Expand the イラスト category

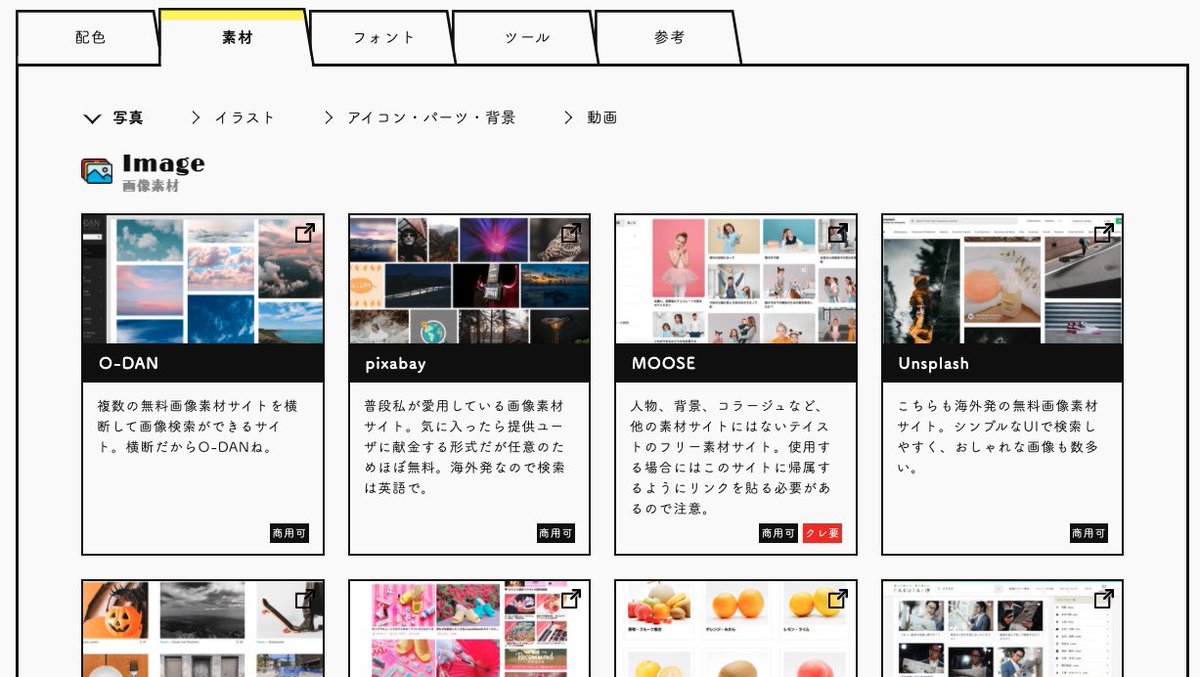[233, 118]
